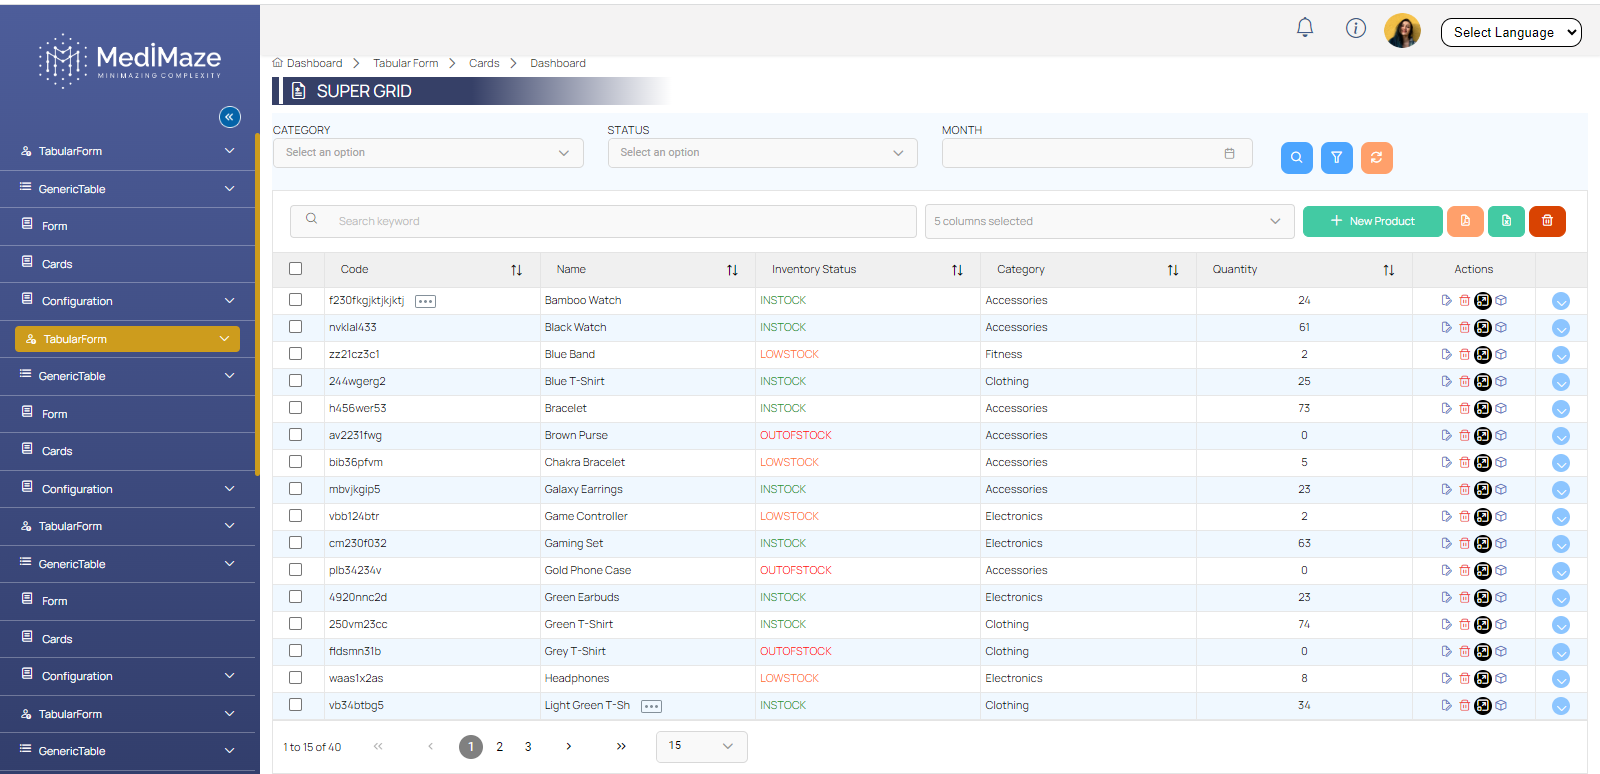Expand the Brown Purse row details

click(x=1560, y=436)
